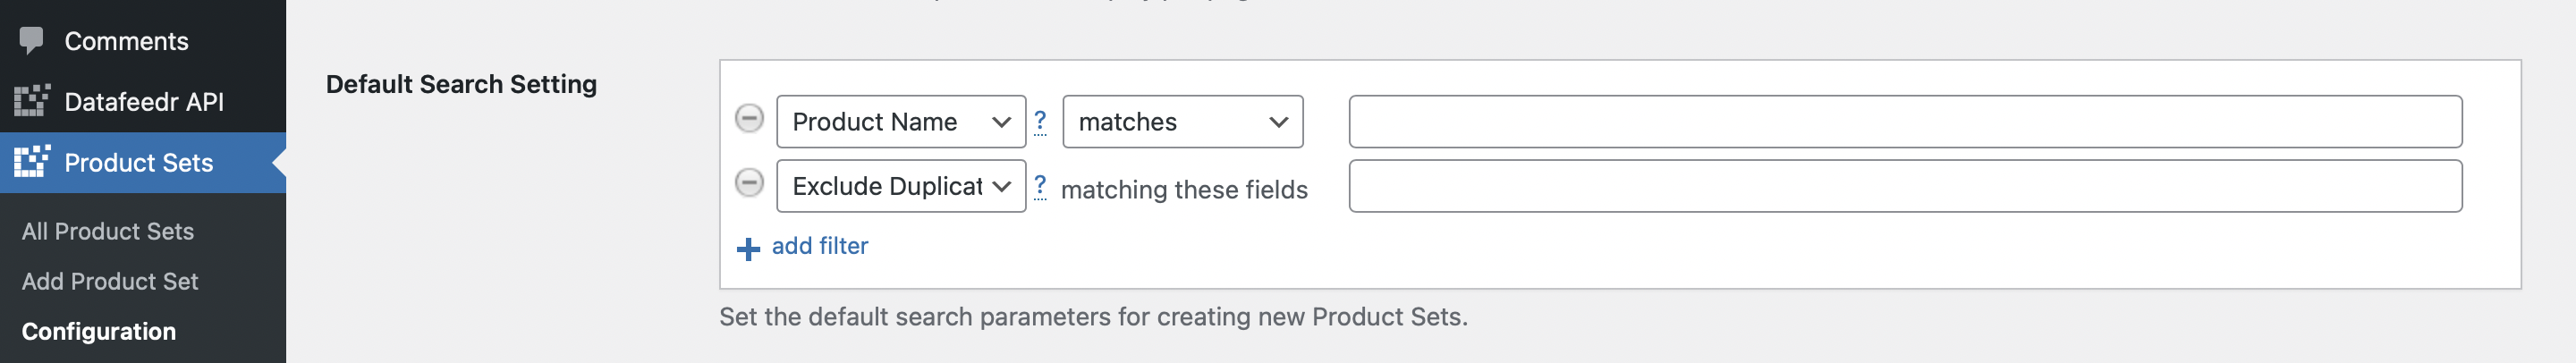
Task: Open the Datafeedr API menu label
Action: click(x=144, y=102)
